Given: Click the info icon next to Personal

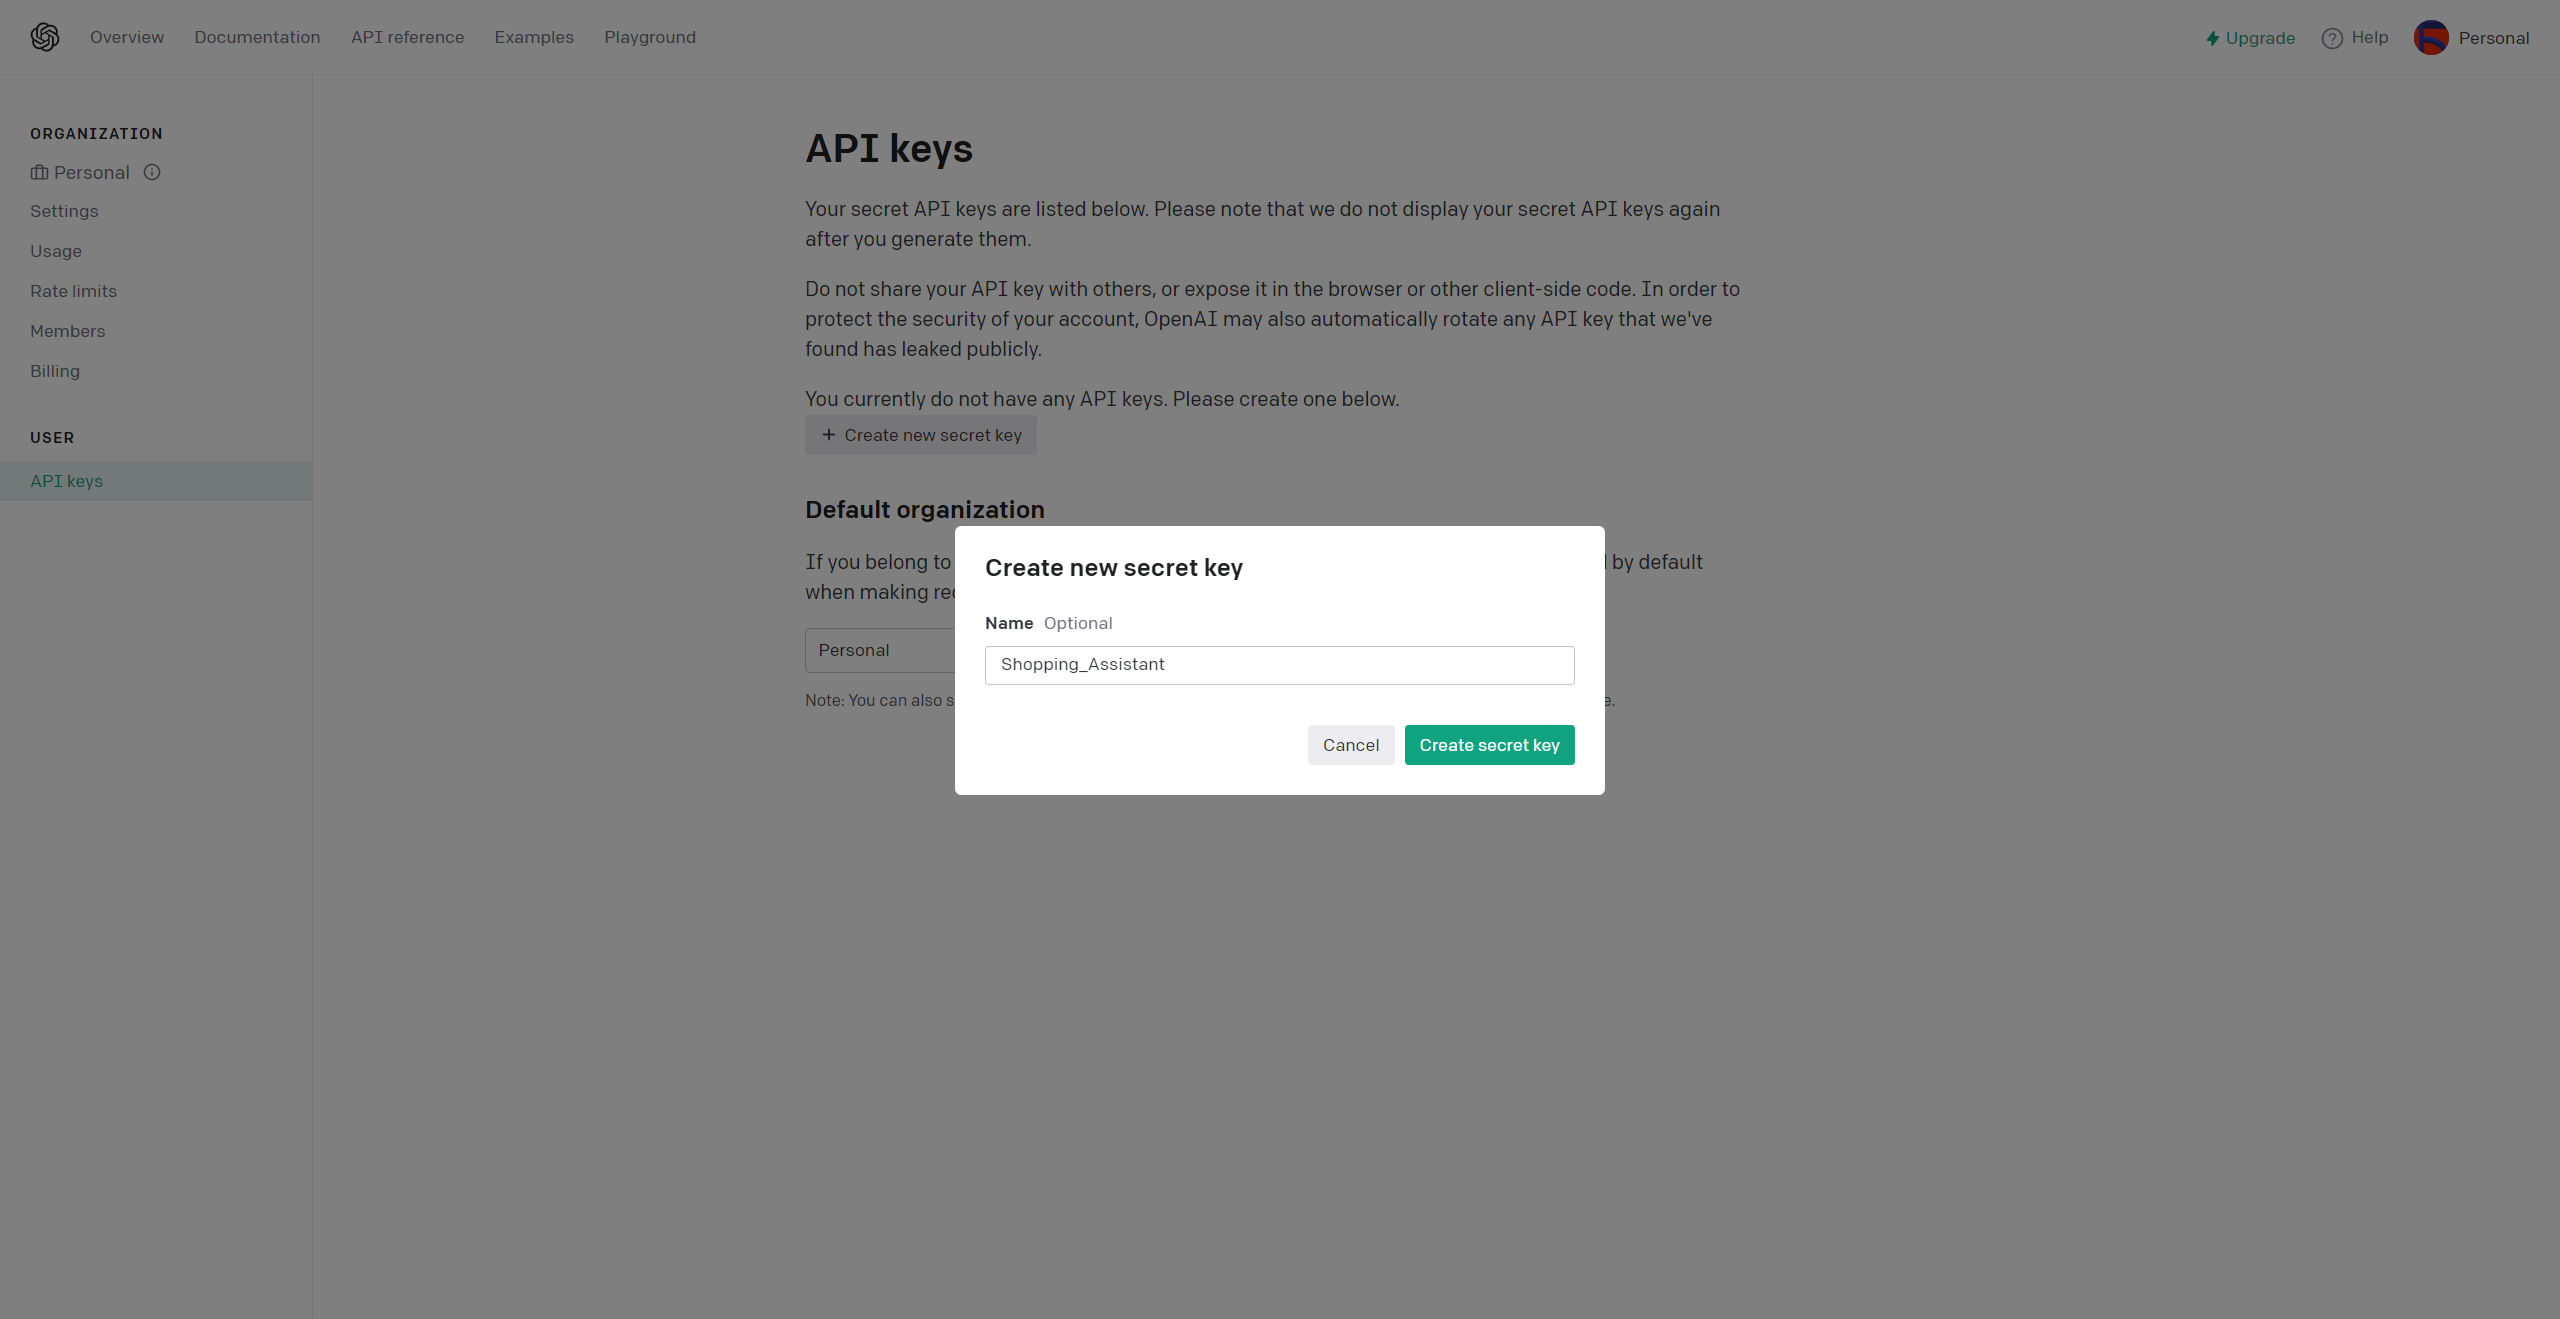Looking at the screenshot, I should click(150, 172).
